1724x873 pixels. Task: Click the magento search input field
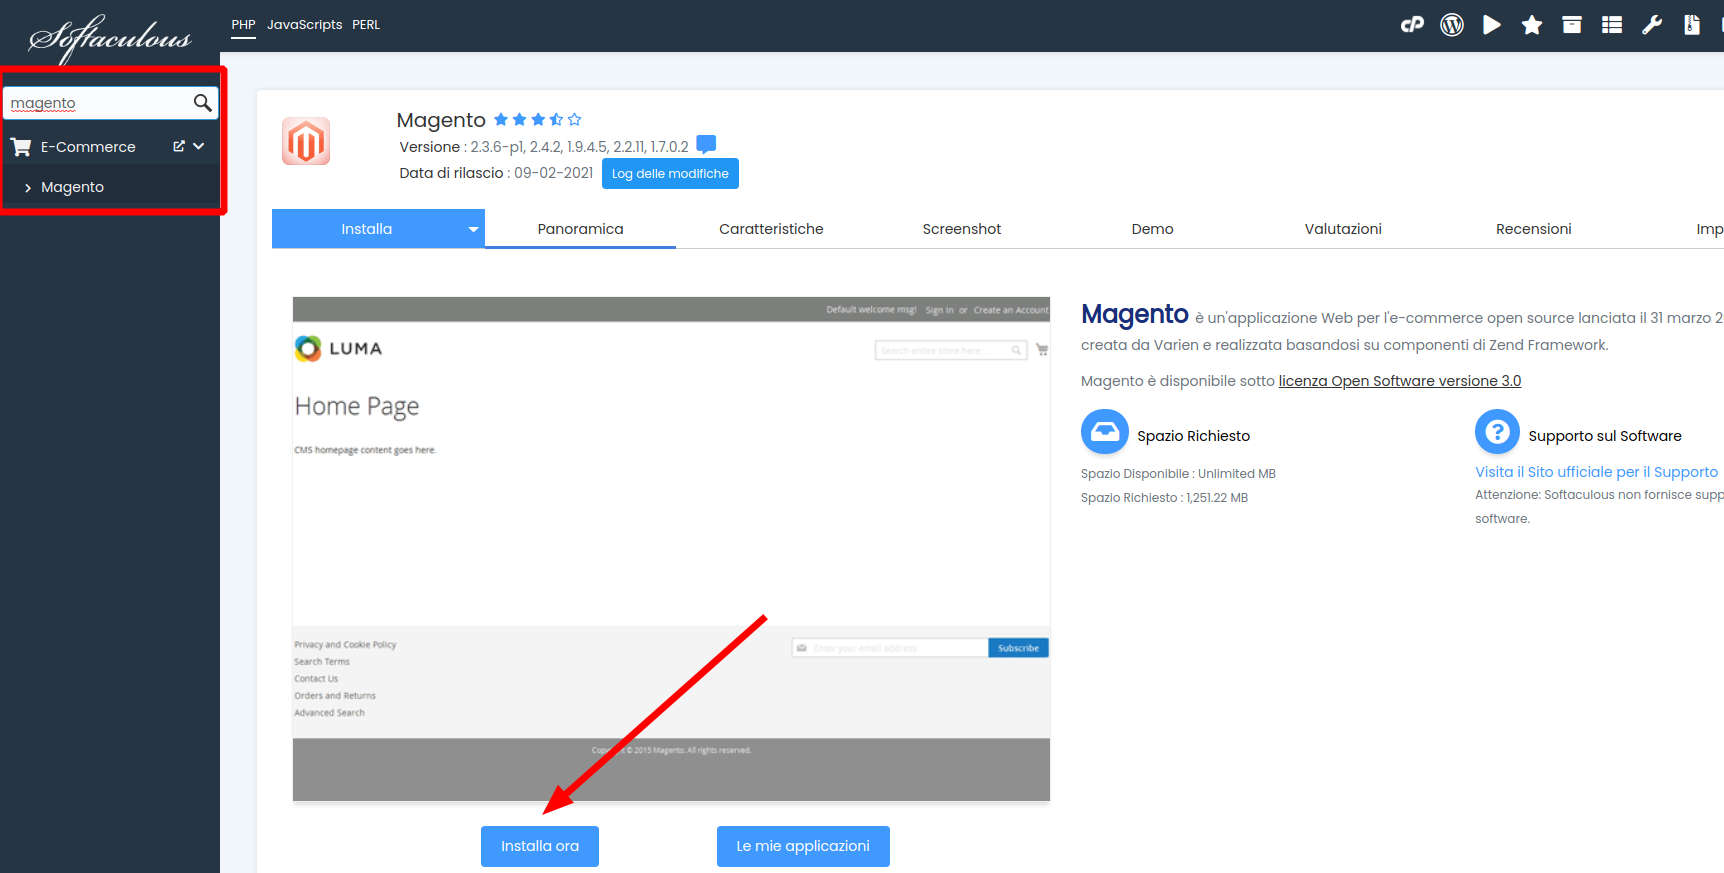coord(98,103)
